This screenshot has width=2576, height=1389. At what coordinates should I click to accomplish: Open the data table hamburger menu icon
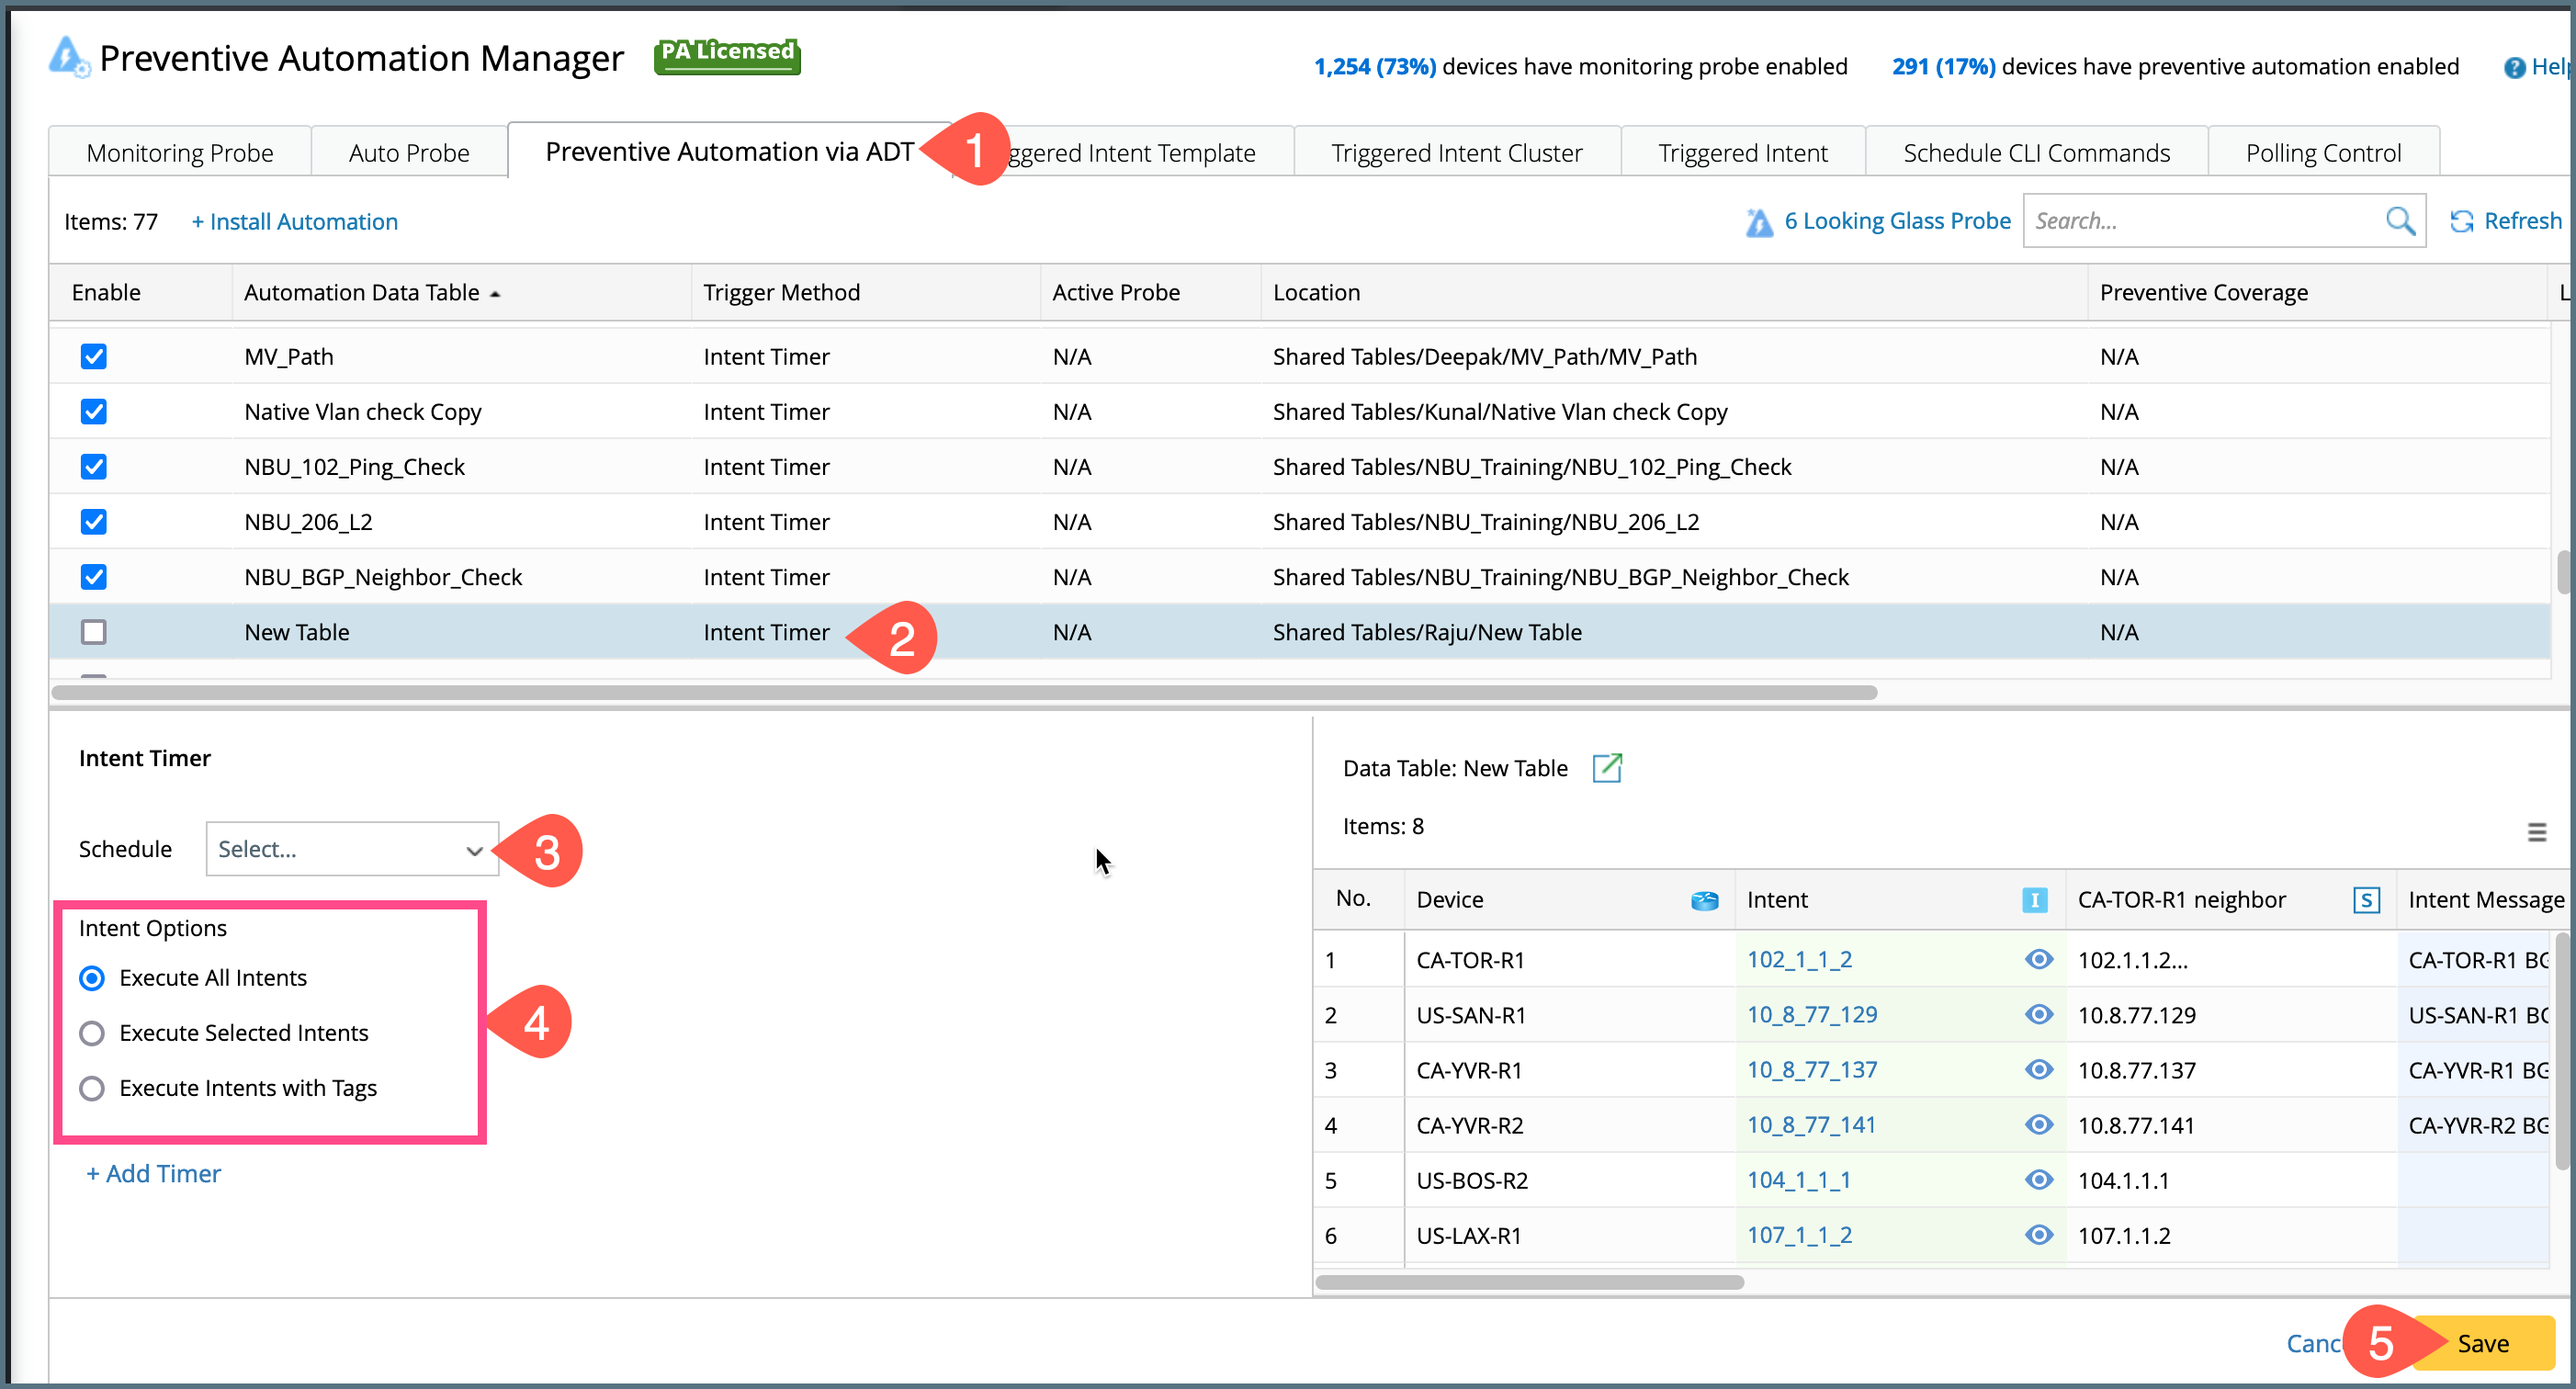[2536, 832]
